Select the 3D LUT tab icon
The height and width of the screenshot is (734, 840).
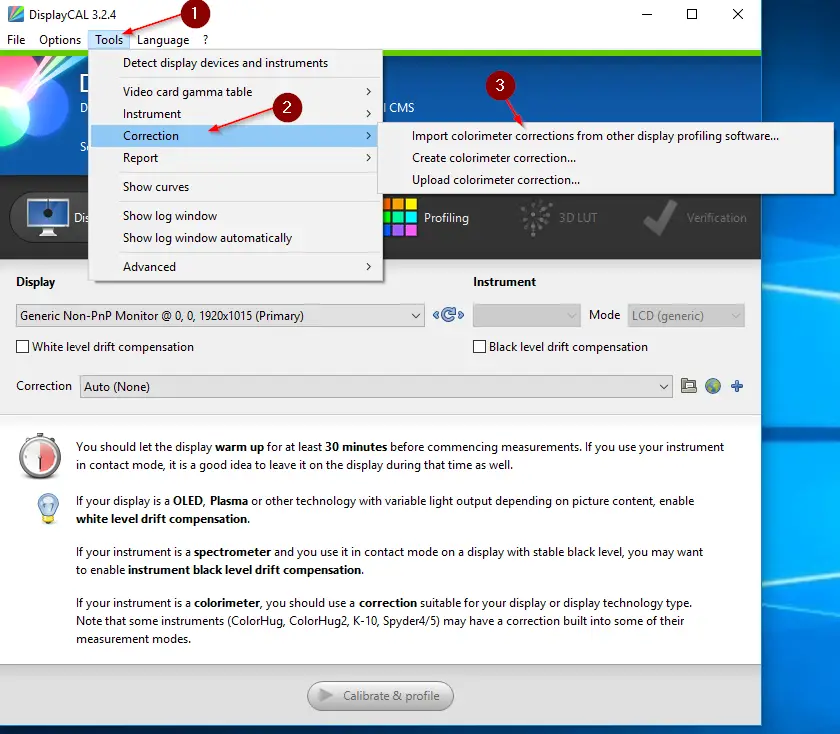536,218
